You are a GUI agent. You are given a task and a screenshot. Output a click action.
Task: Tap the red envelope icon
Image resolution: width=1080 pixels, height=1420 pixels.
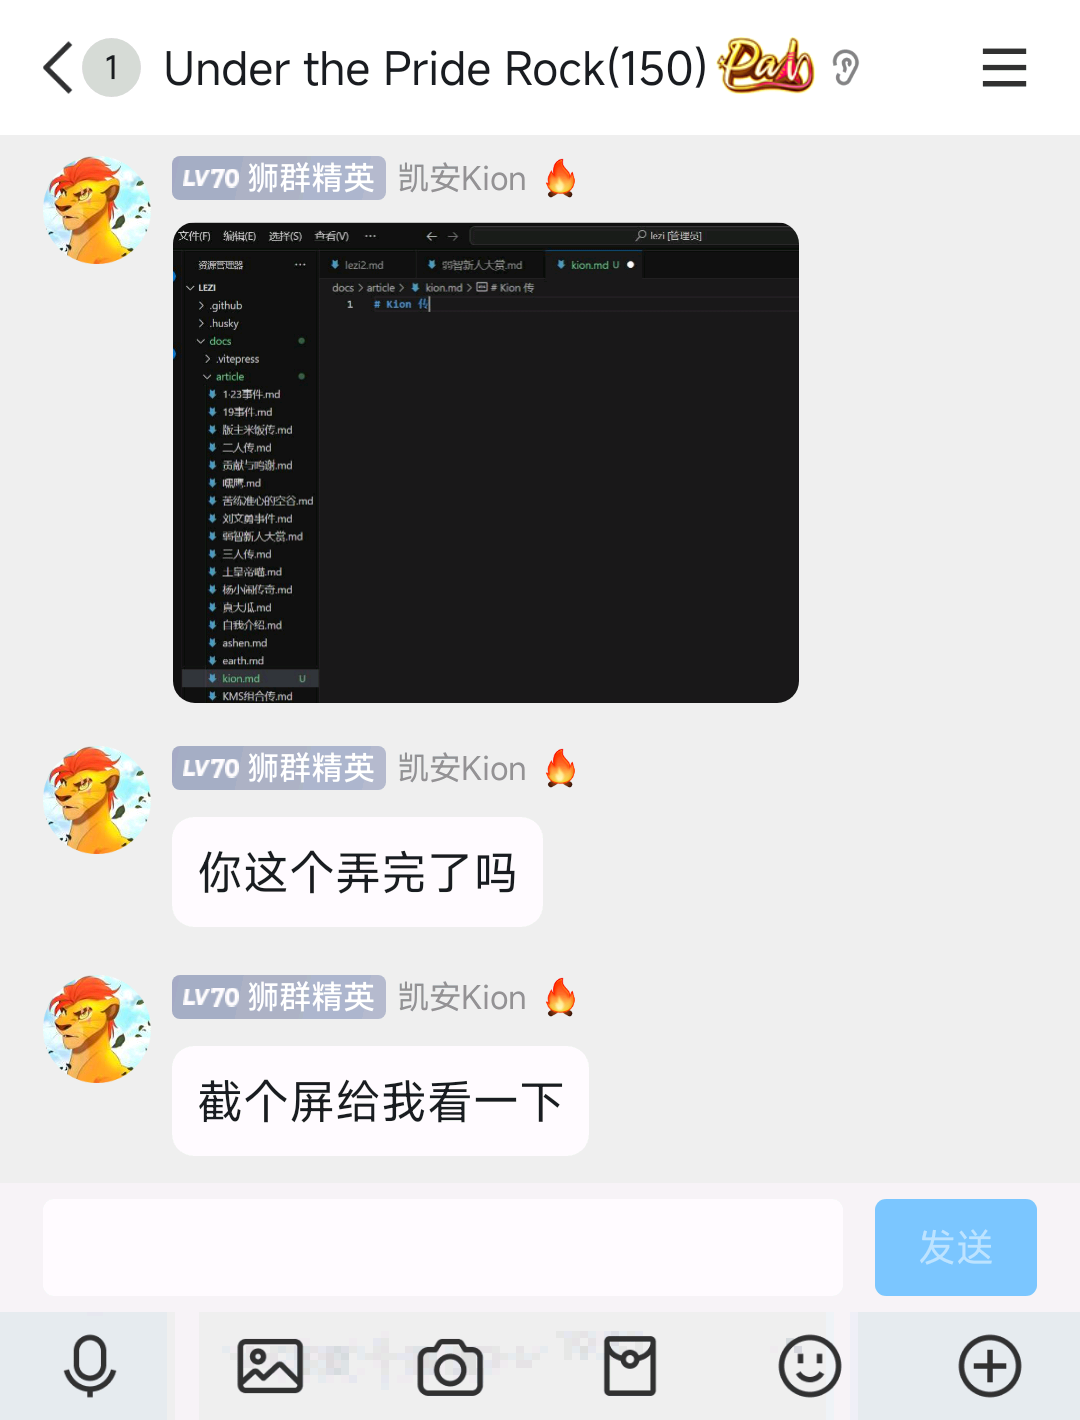click(x=630, y=1366)
